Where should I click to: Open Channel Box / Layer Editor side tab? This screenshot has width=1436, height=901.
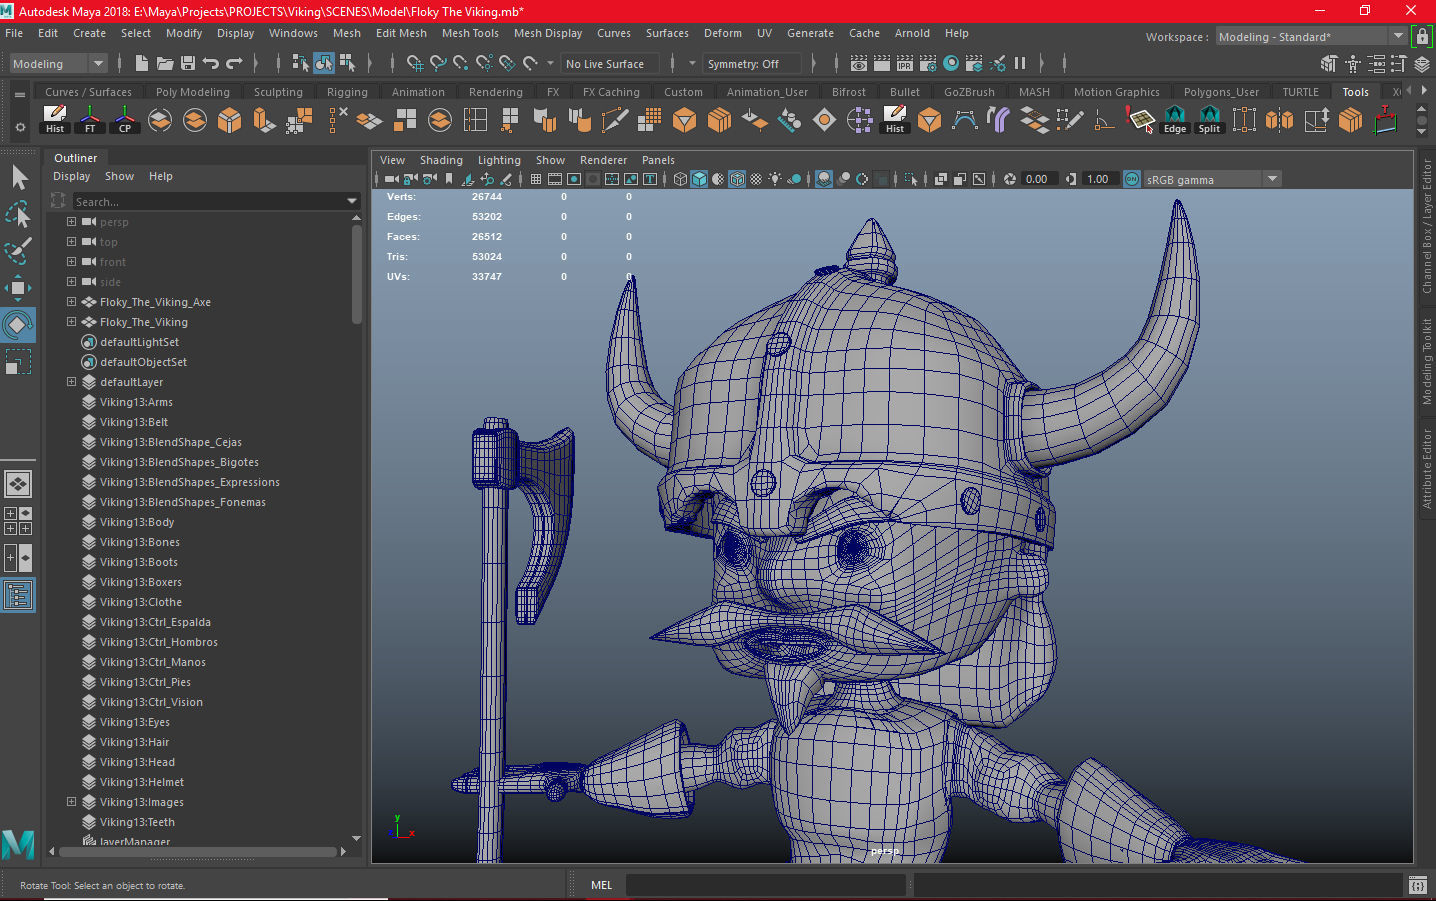1427,226
